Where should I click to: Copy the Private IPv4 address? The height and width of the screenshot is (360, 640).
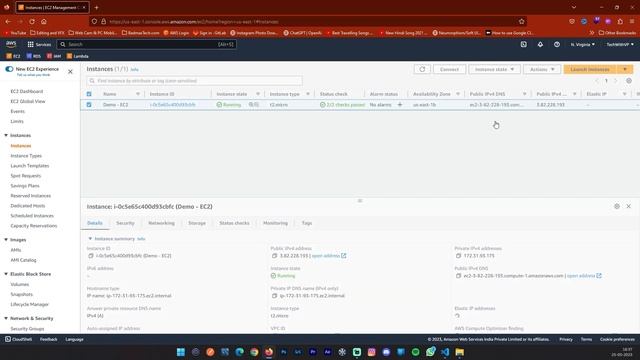(x=458, y=256)
